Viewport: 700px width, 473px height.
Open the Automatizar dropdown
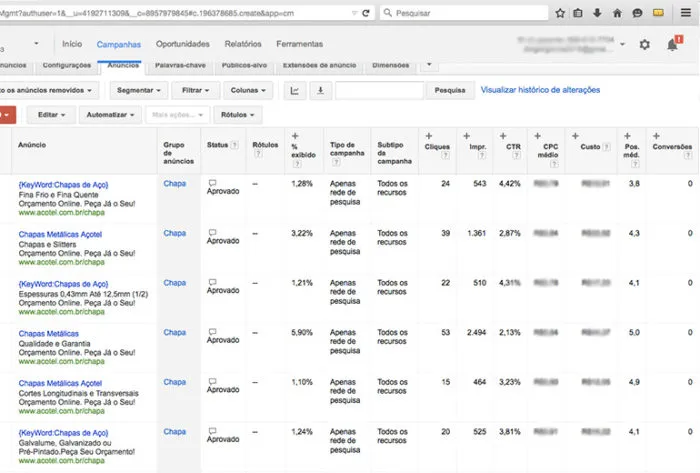[x=110, y=115]
